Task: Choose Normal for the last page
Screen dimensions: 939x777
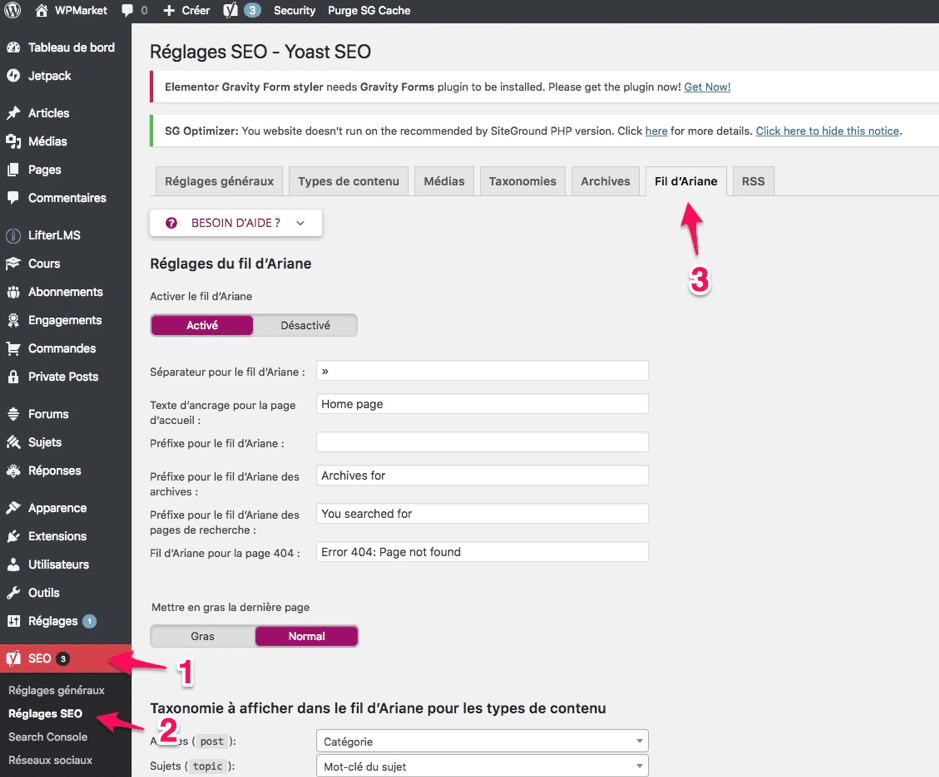Action: 307,636
